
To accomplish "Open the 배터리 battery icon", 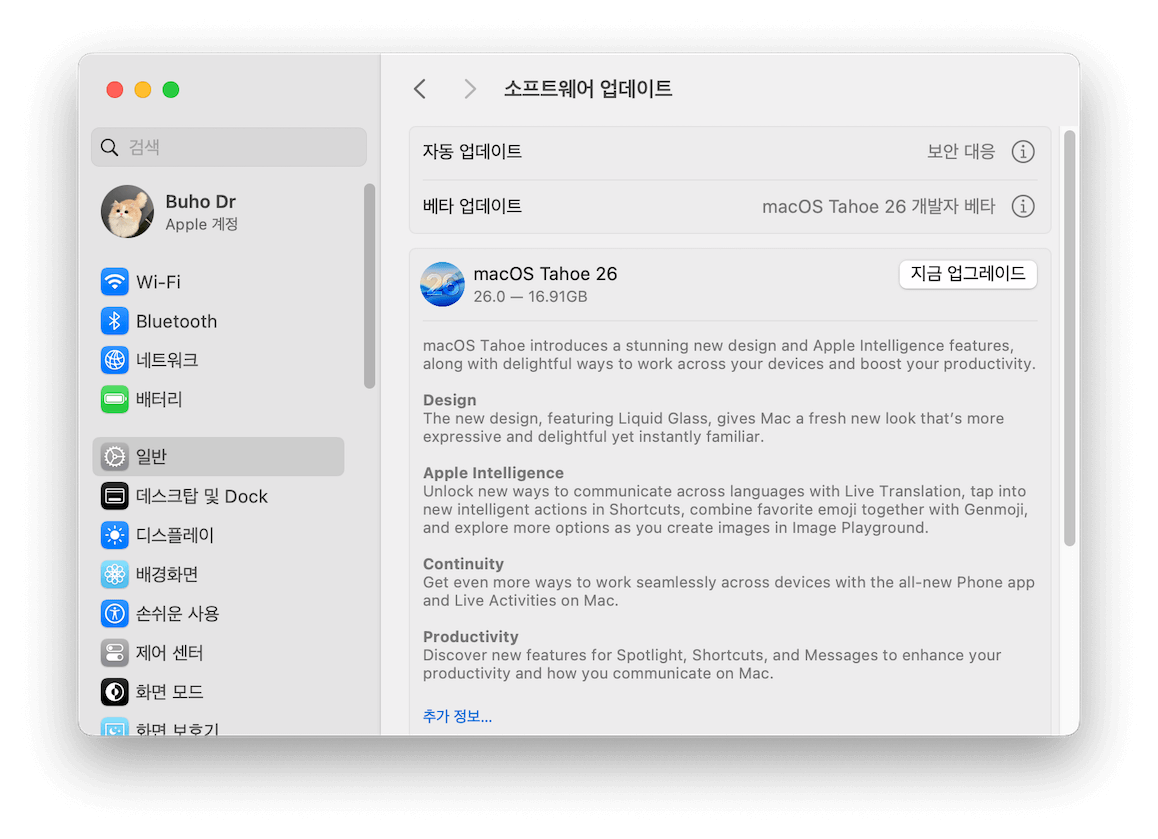I will coord(114,399).
